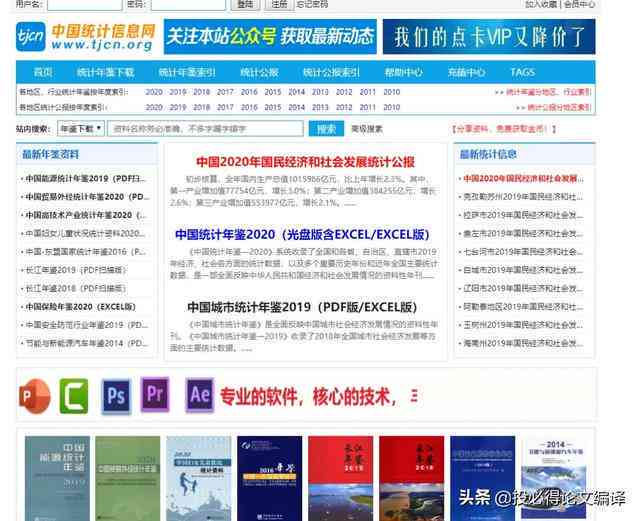Click the blue 搜索 search button
640x521 pixels.
coord(326,129)
